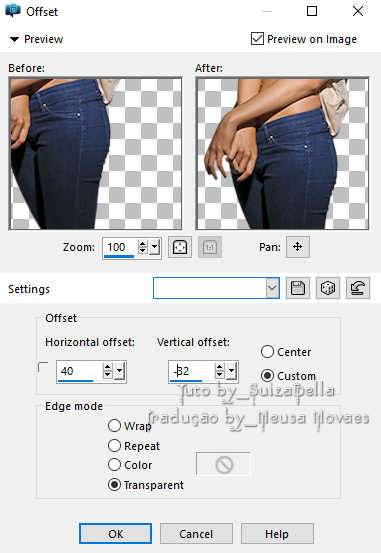This screenshot has height=553, width=381.
Task: Click the Help button
Action: (x=277, y=534)
